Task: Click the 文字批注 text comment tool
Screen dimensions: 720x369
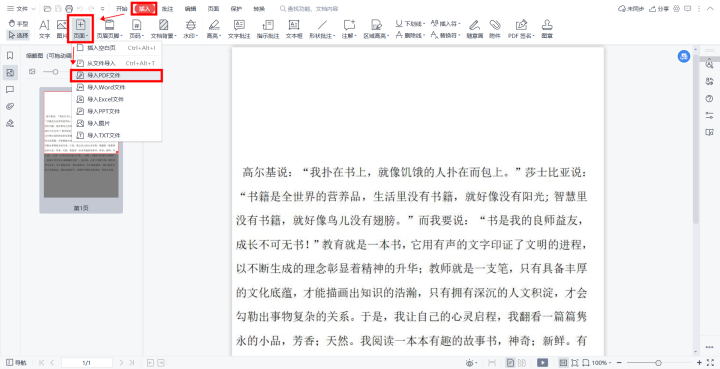Action: pos(239,29)
